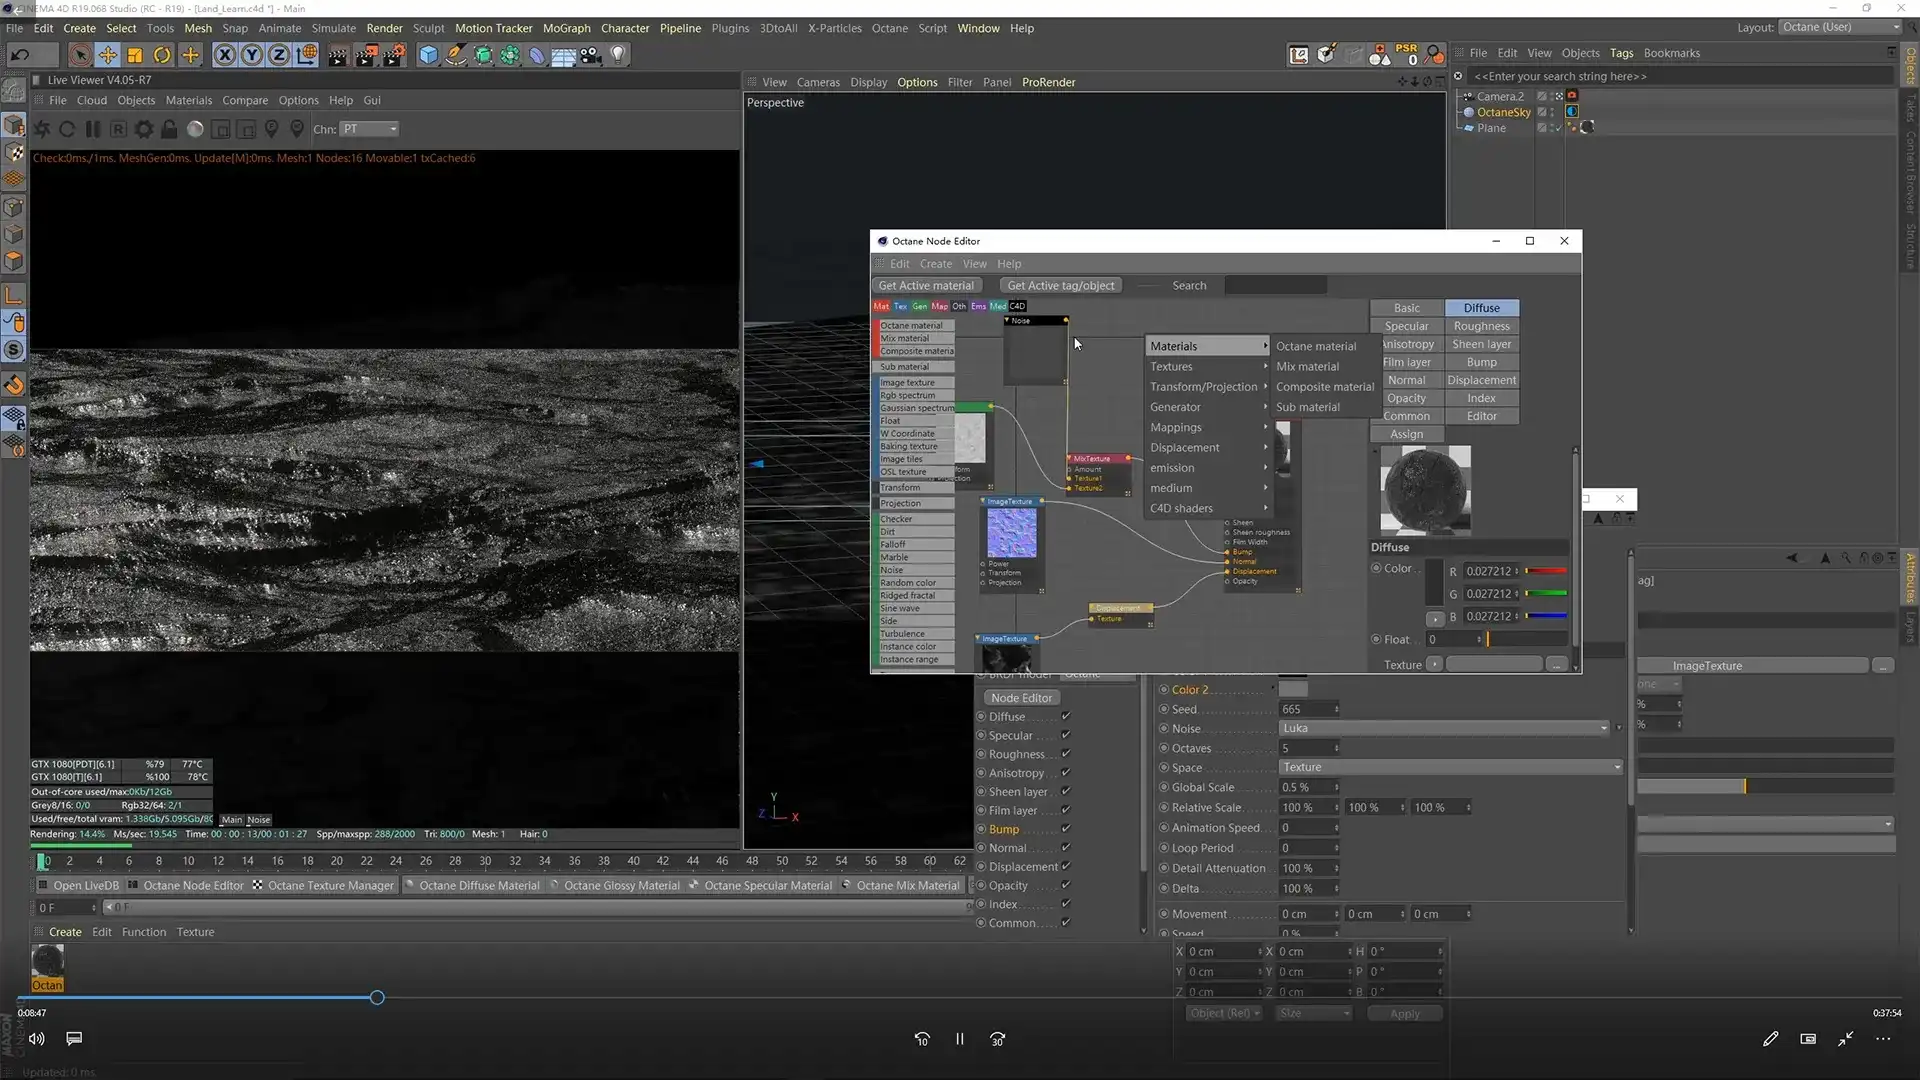Click the Cube primitive icon
The image size is (1920, 1080).
pyautogui.click(x=428, y=55)
